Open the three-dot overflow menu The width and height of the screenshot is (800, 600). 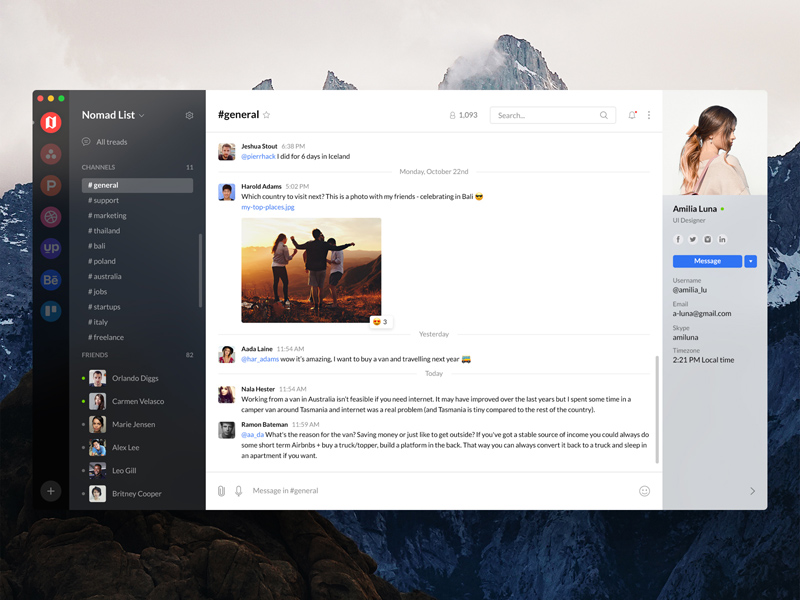pos(649,115)
